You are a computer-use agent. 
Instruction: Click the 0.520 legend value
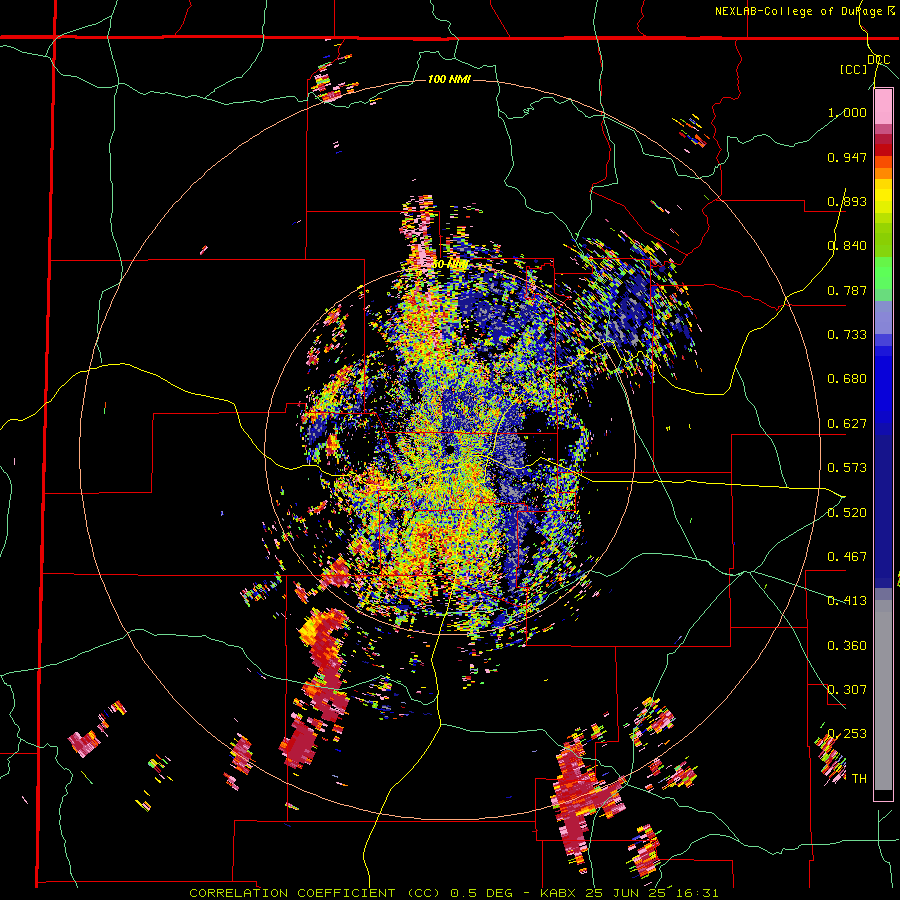(847, 513)
